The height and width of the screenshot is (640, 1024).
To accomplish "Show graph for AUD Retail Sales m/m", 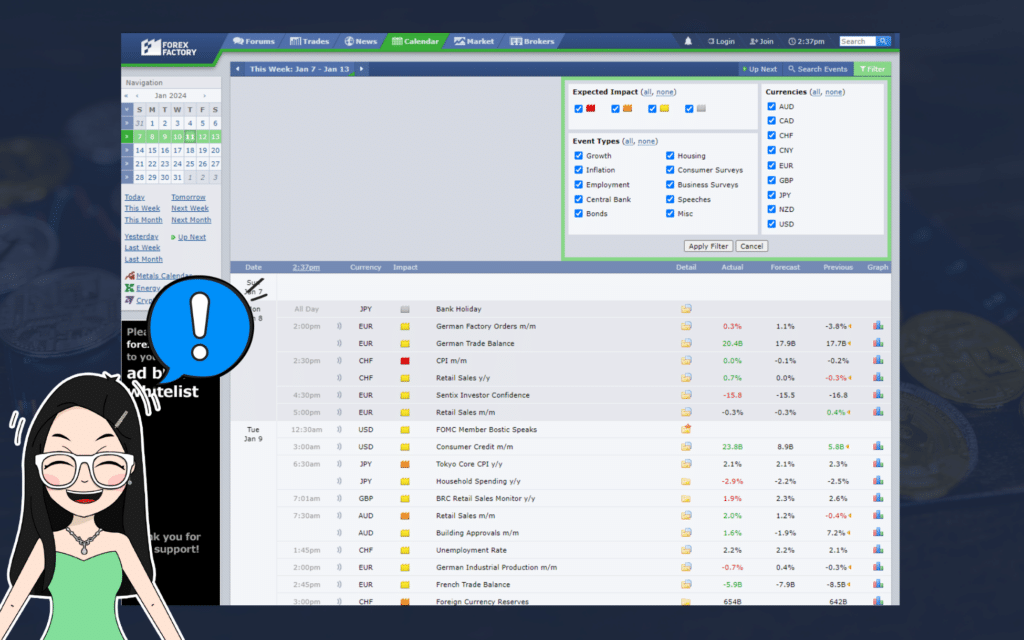I will click(x=878, y=515).
